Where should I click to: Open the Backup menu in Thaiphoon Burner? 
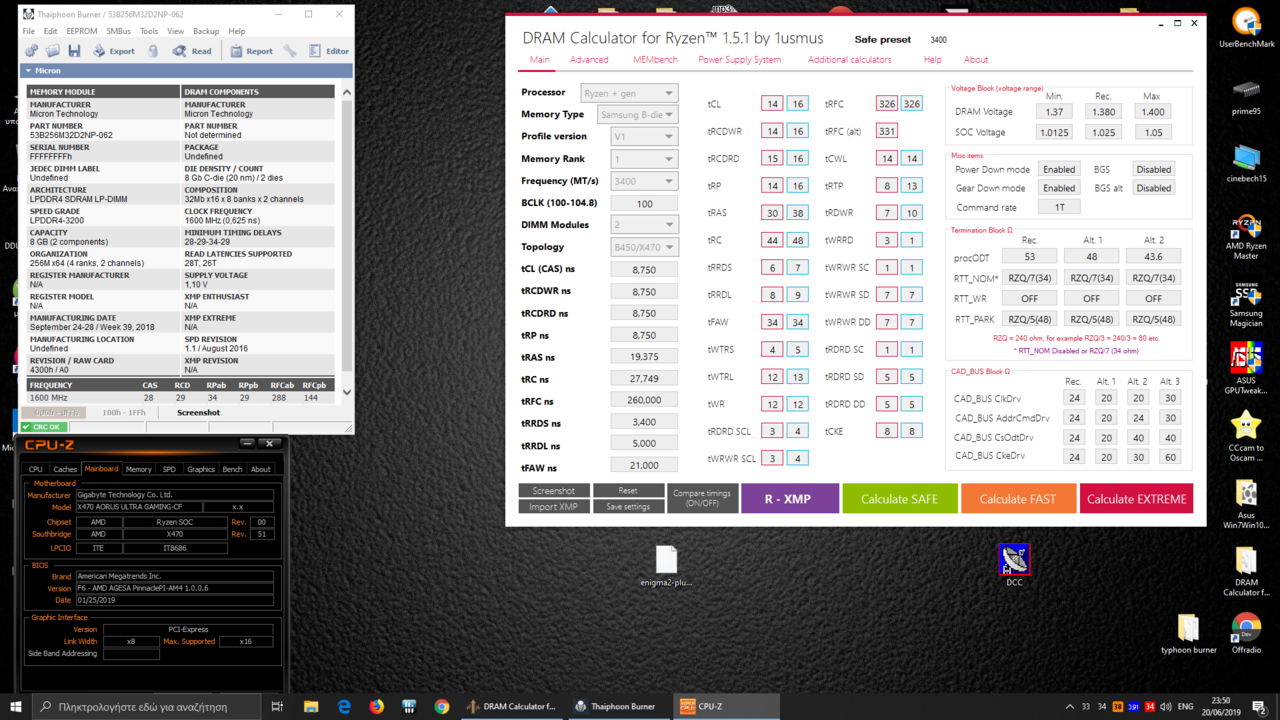tap(206, 31)
